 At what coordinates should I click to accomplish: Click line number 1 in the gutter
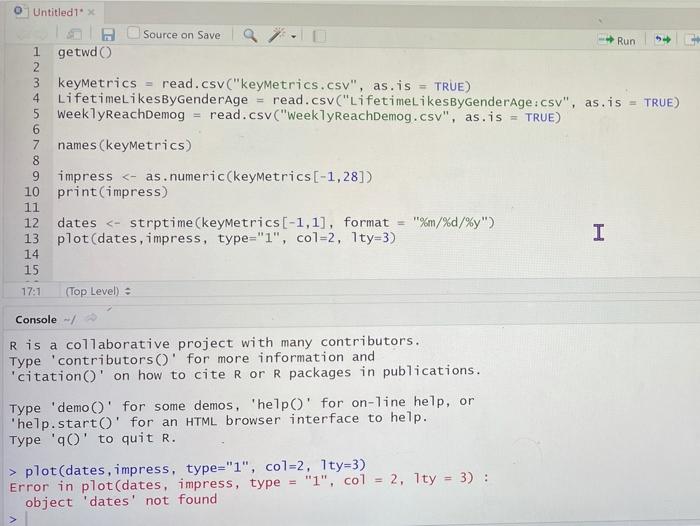pos(36,52)
